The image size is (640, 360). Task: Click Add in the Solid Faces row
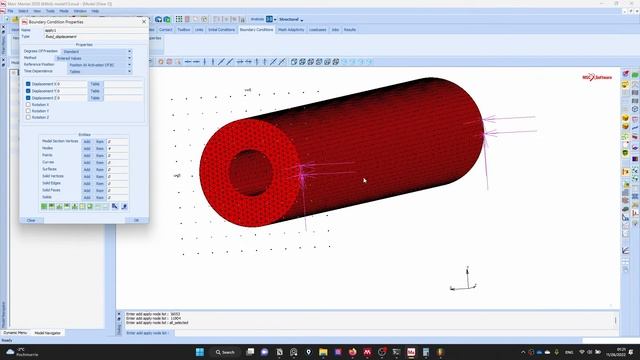pos(87,190)
